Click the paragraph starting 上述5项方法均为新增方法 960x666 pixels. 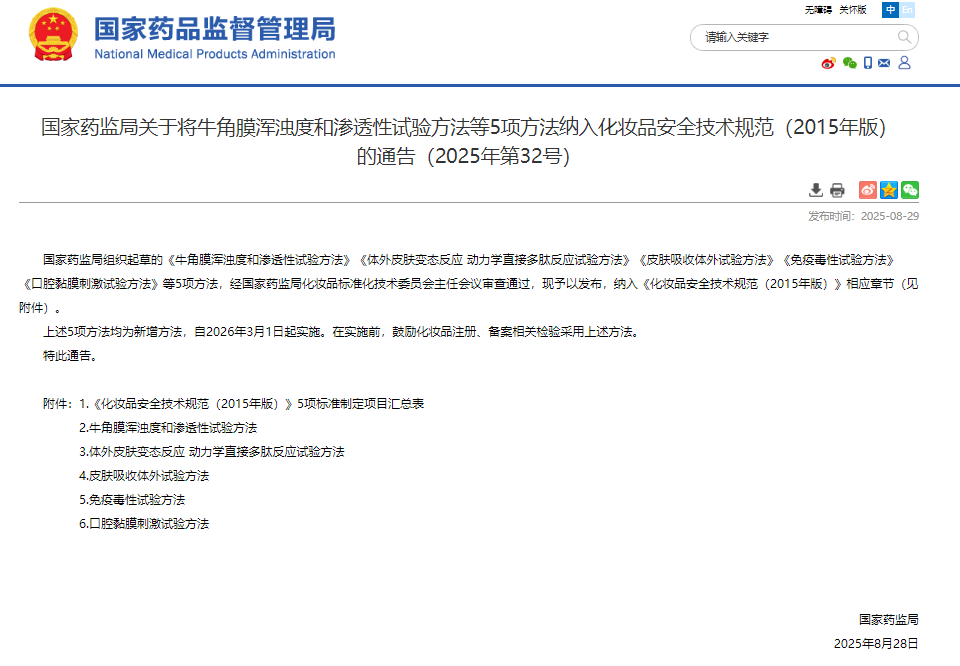[x=340, y=332]
